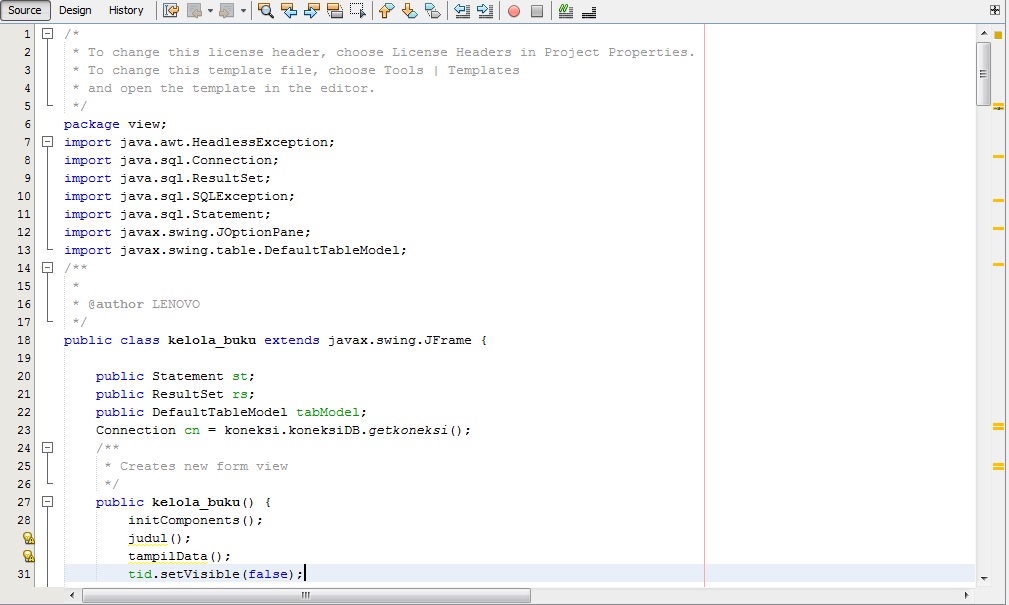
Task: Click the Comment toolbar button
Action: pos(564,10)
